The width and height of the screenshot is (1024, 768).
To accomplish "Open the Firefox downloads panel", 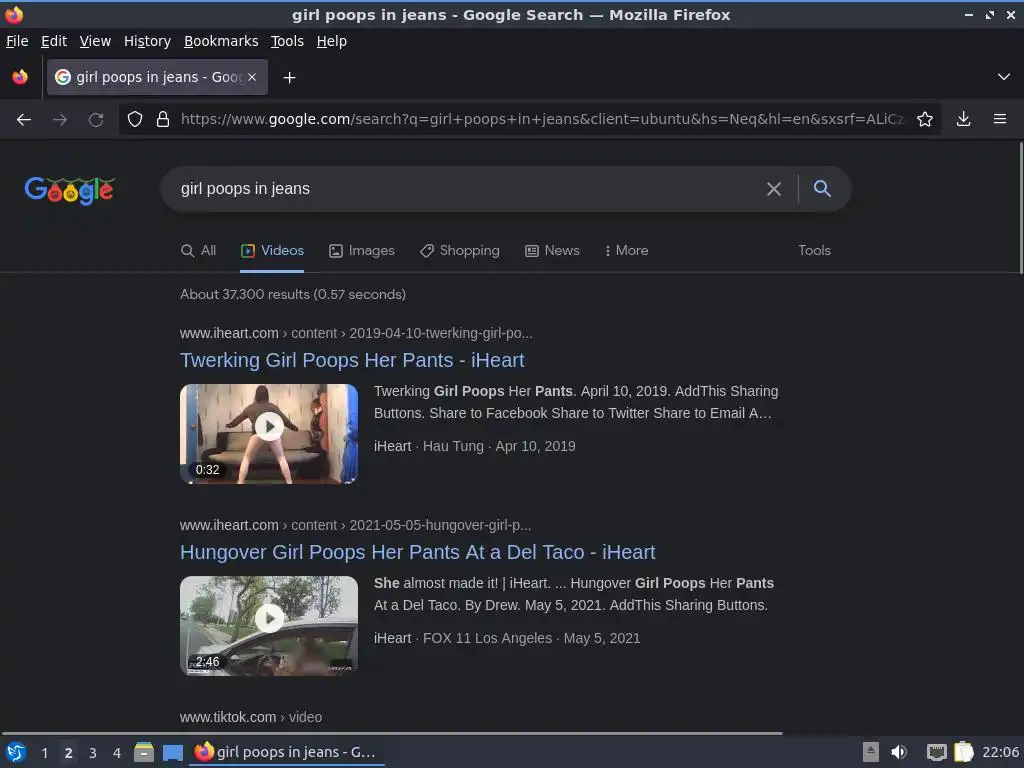I will click(x=963, y=120).
